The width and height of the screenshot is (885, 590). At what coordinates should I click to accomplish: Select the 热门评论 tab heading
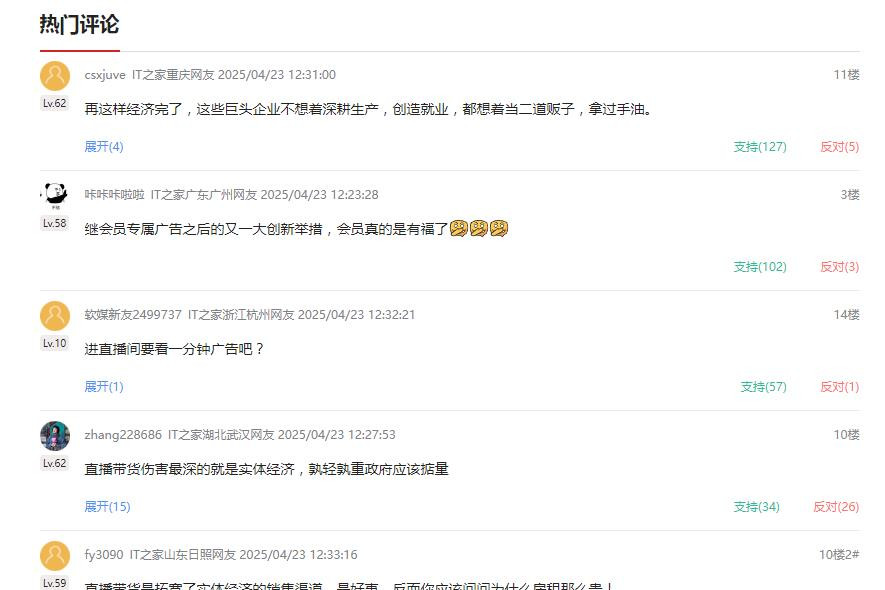80,25
